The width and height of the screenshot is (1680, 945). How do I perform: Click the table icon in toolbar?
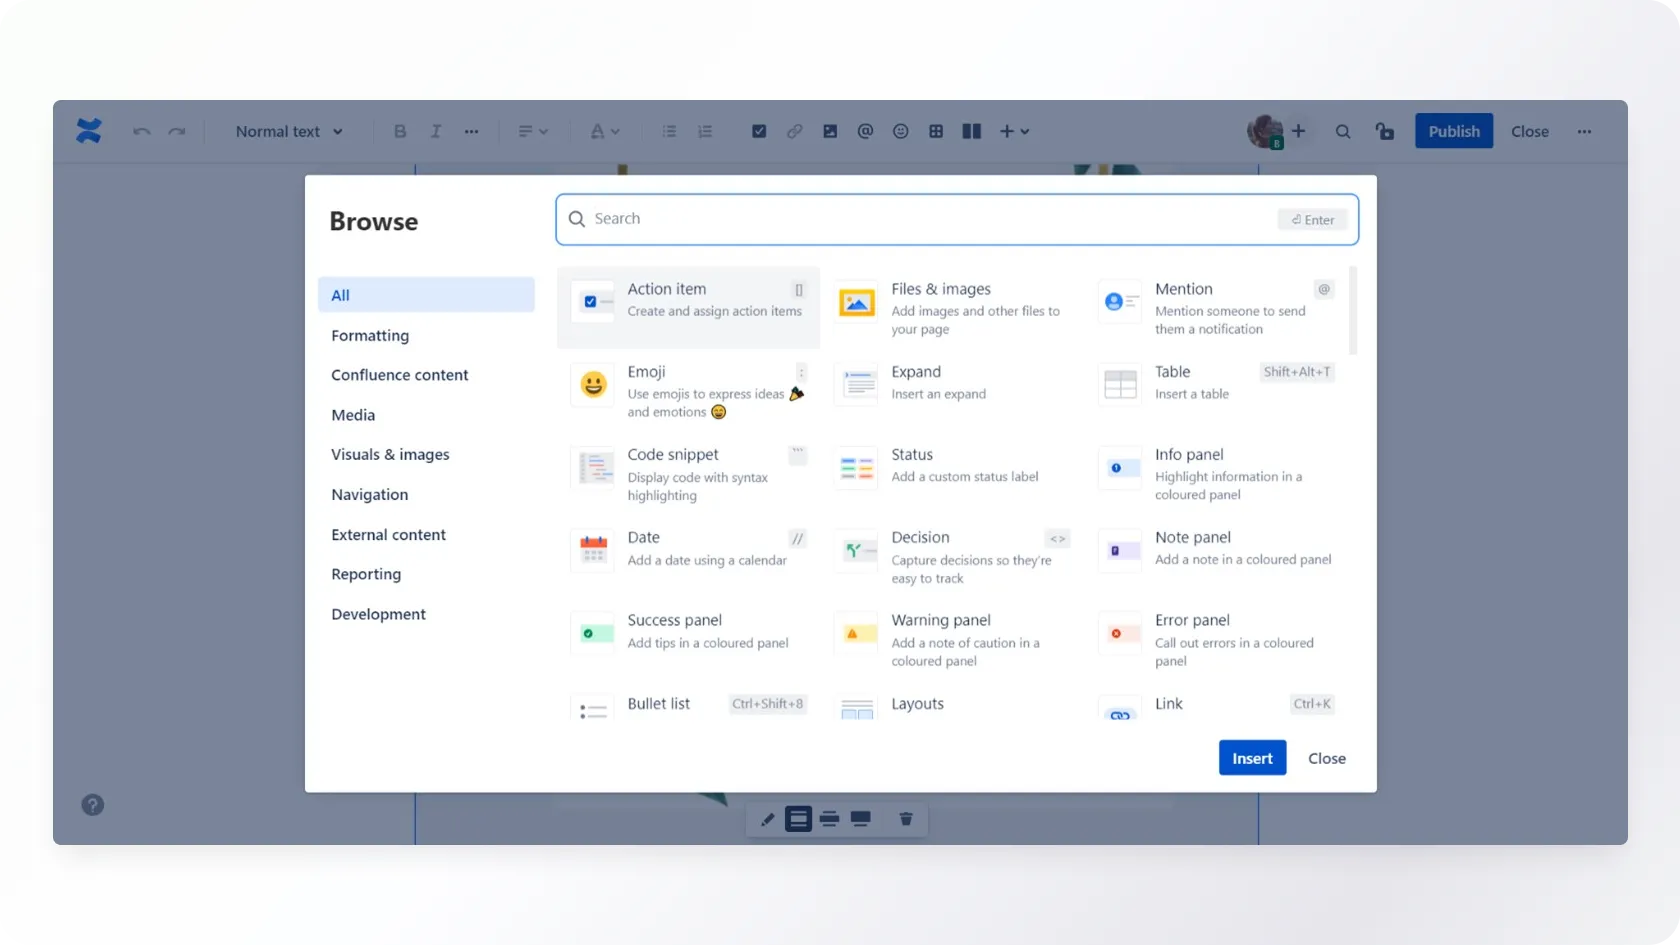[936, 131]
